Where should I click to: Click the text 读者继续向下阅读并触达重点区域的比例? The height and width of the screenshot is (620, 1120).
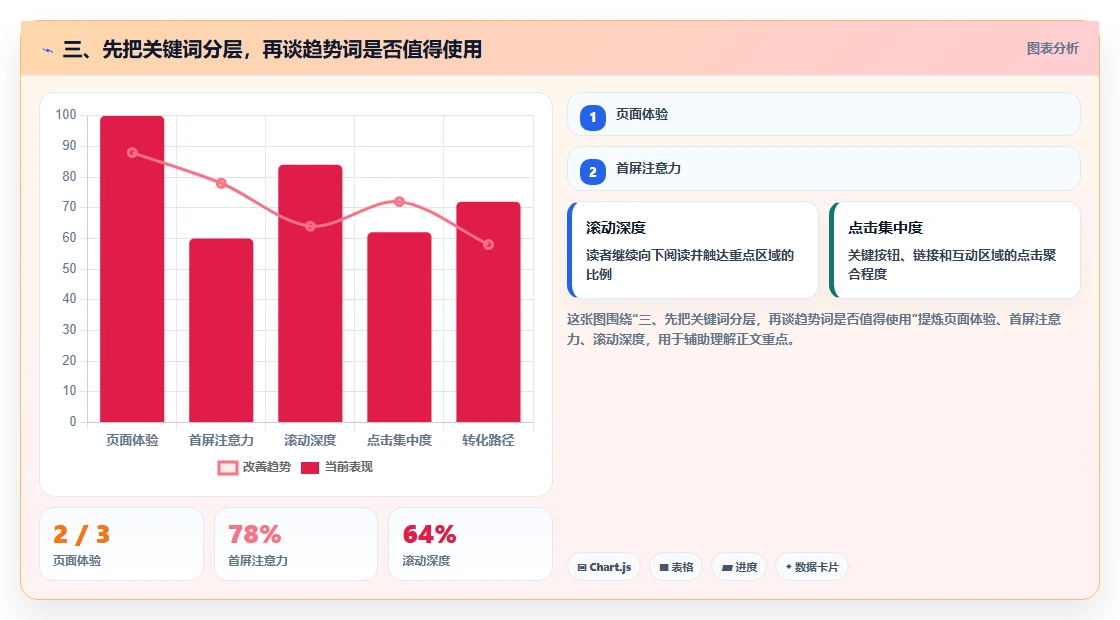(x=690, y=265)
